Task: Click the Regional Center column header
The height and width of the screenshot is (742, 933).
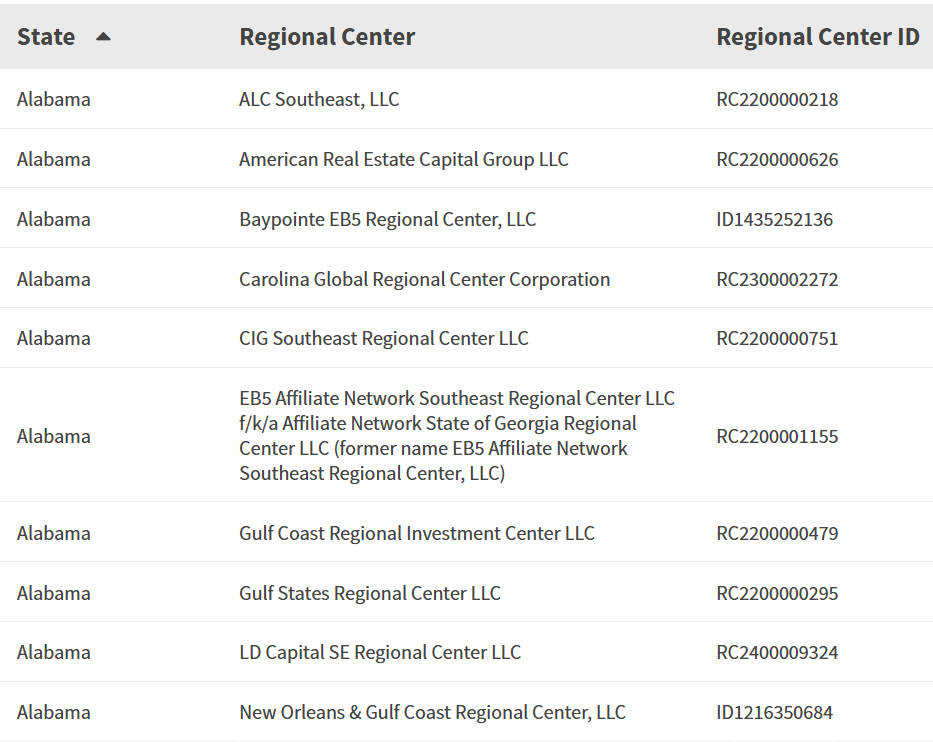Action: 327,37
